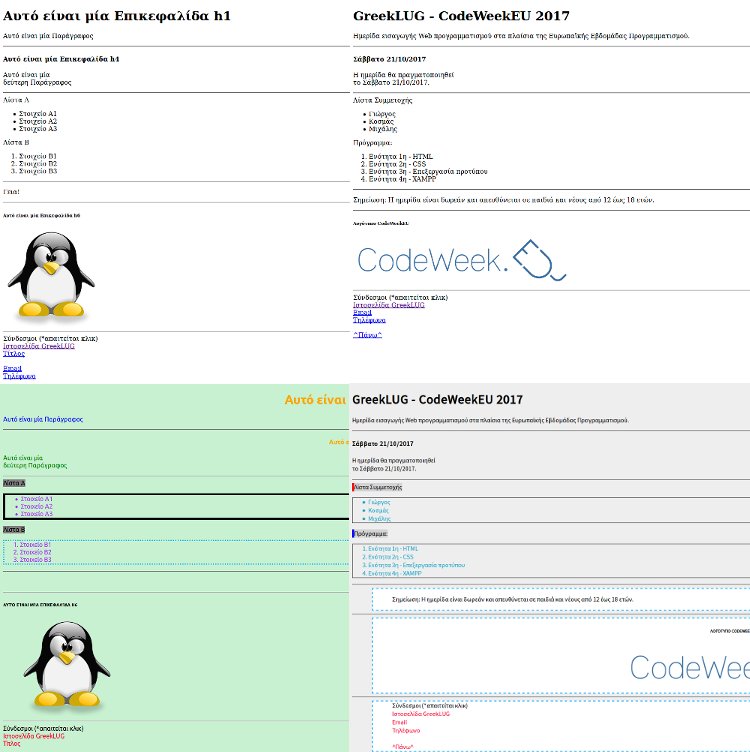Click 'Στοιχείο A3' bullet on white page
The width and height of the screenshot is (750, 752).
point(38,129)
